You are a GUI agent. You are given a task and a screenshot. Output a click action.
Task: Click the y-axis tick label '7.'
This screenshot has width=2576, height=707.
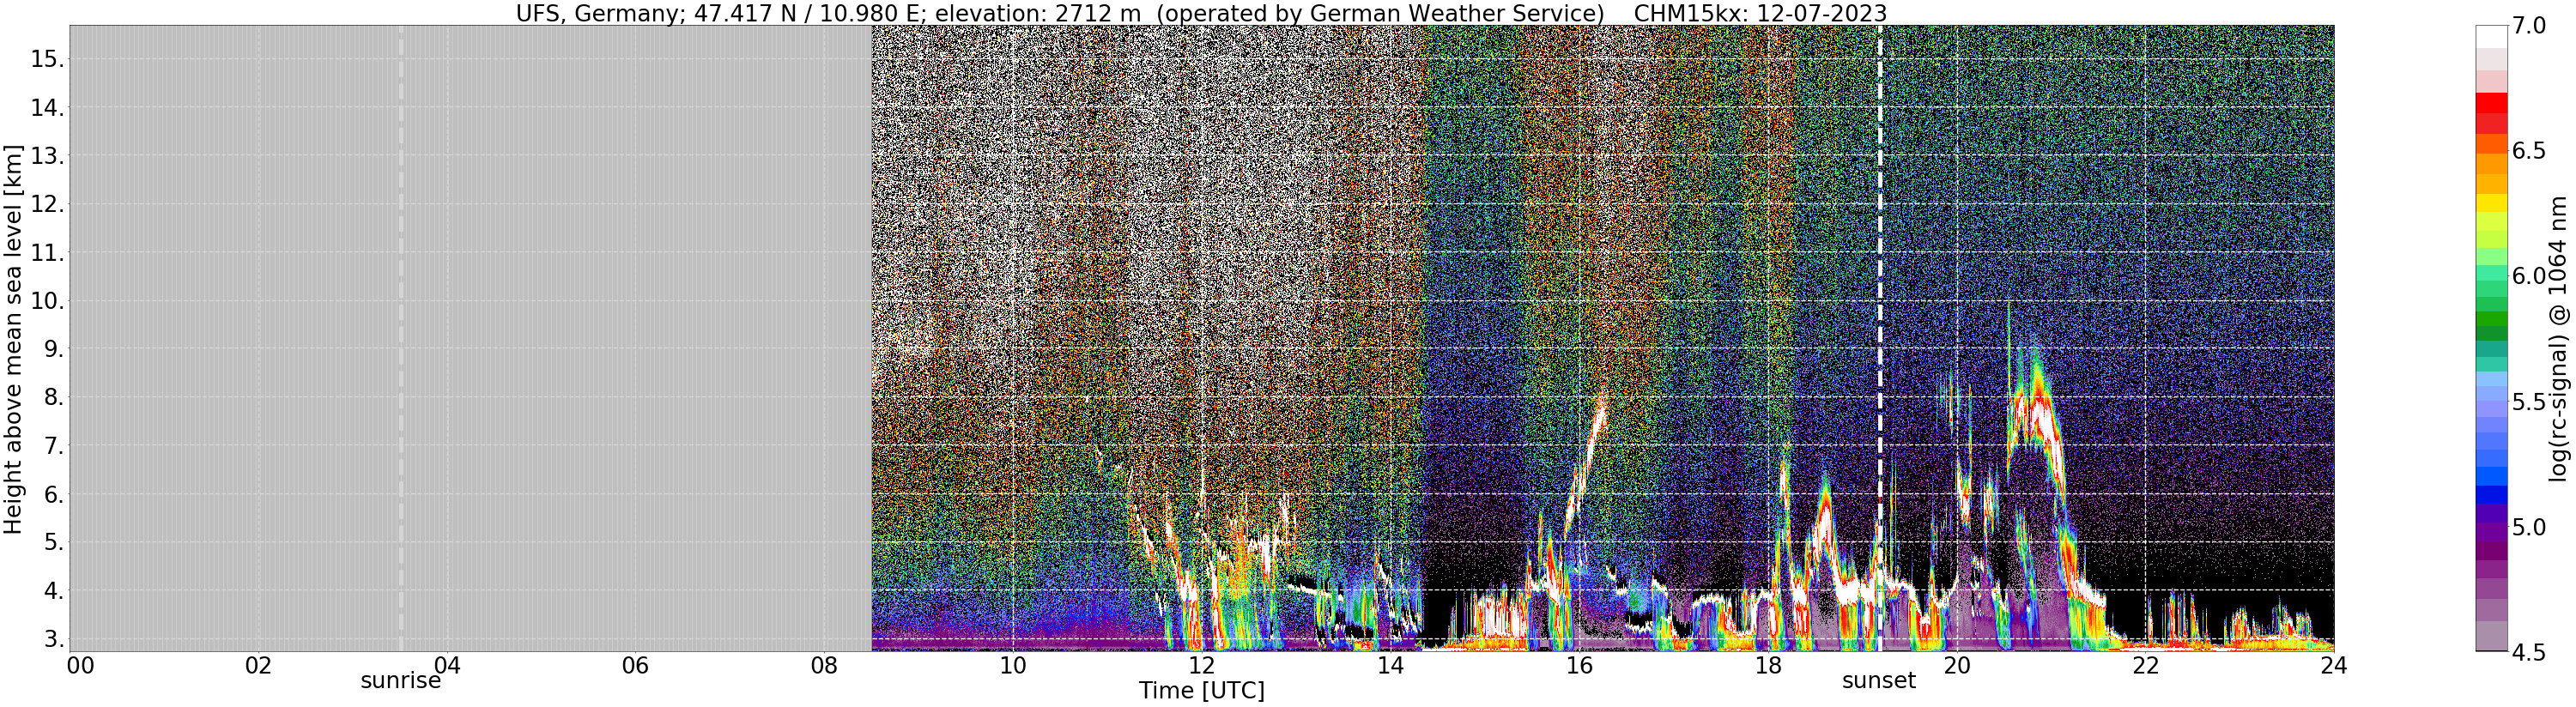pyautogui.click(x=54, y=446)
